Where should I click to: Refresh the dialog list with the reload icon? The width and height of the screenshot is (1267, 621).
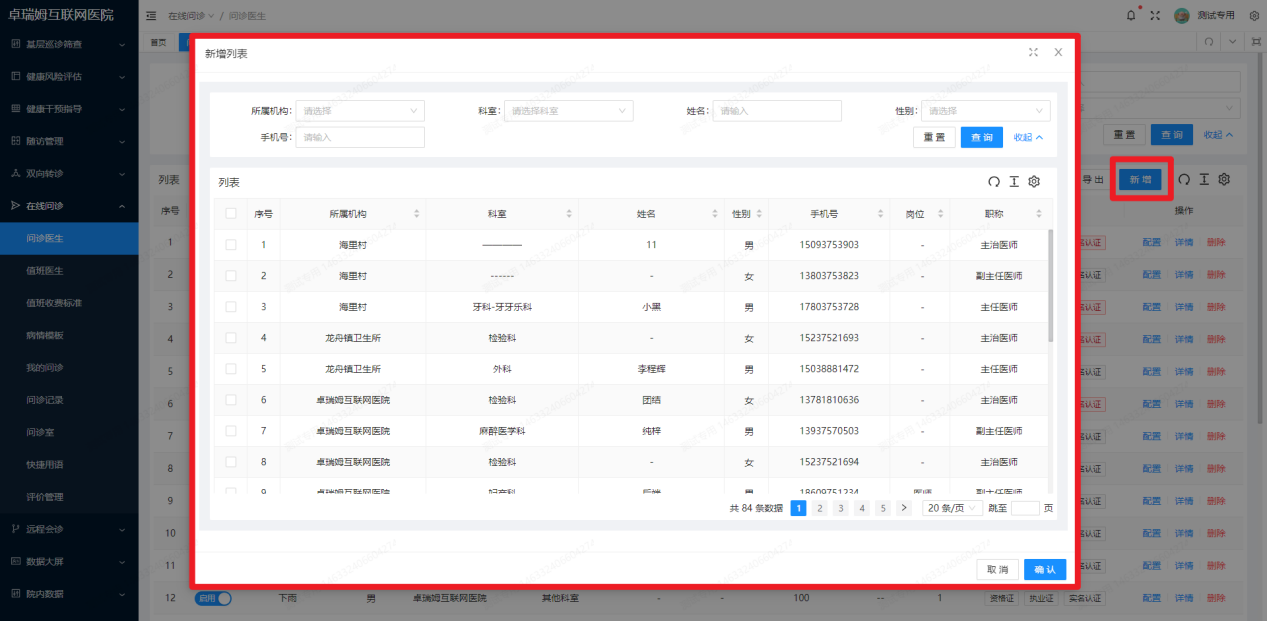tap(994, 182)
